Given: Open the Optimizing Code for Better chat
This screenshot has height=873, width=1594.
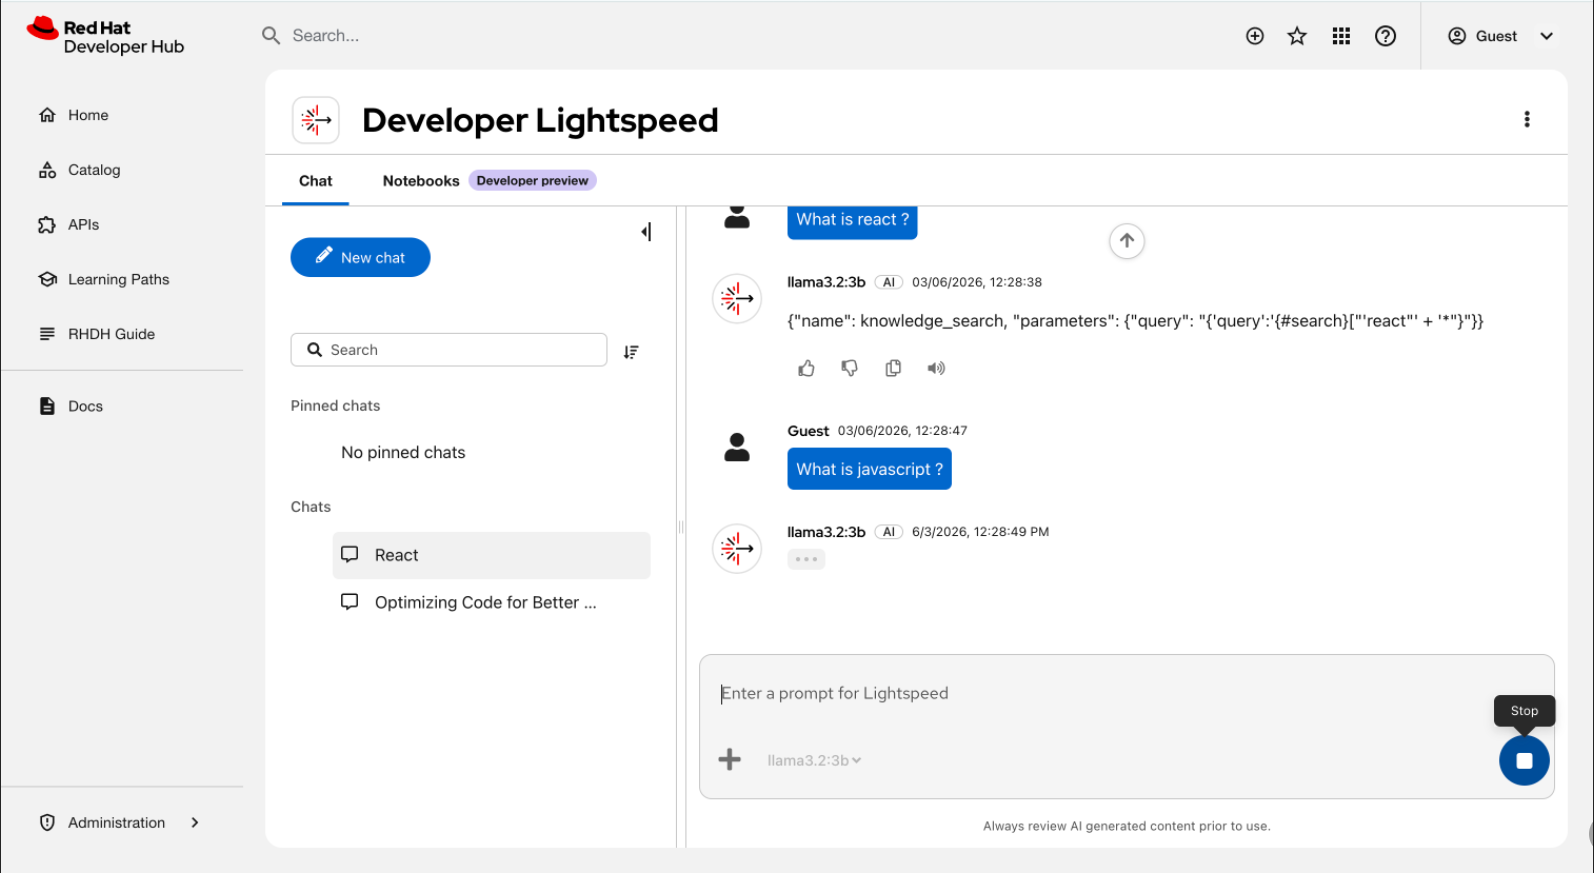Looking at the screenshot, I should (491, 602).
